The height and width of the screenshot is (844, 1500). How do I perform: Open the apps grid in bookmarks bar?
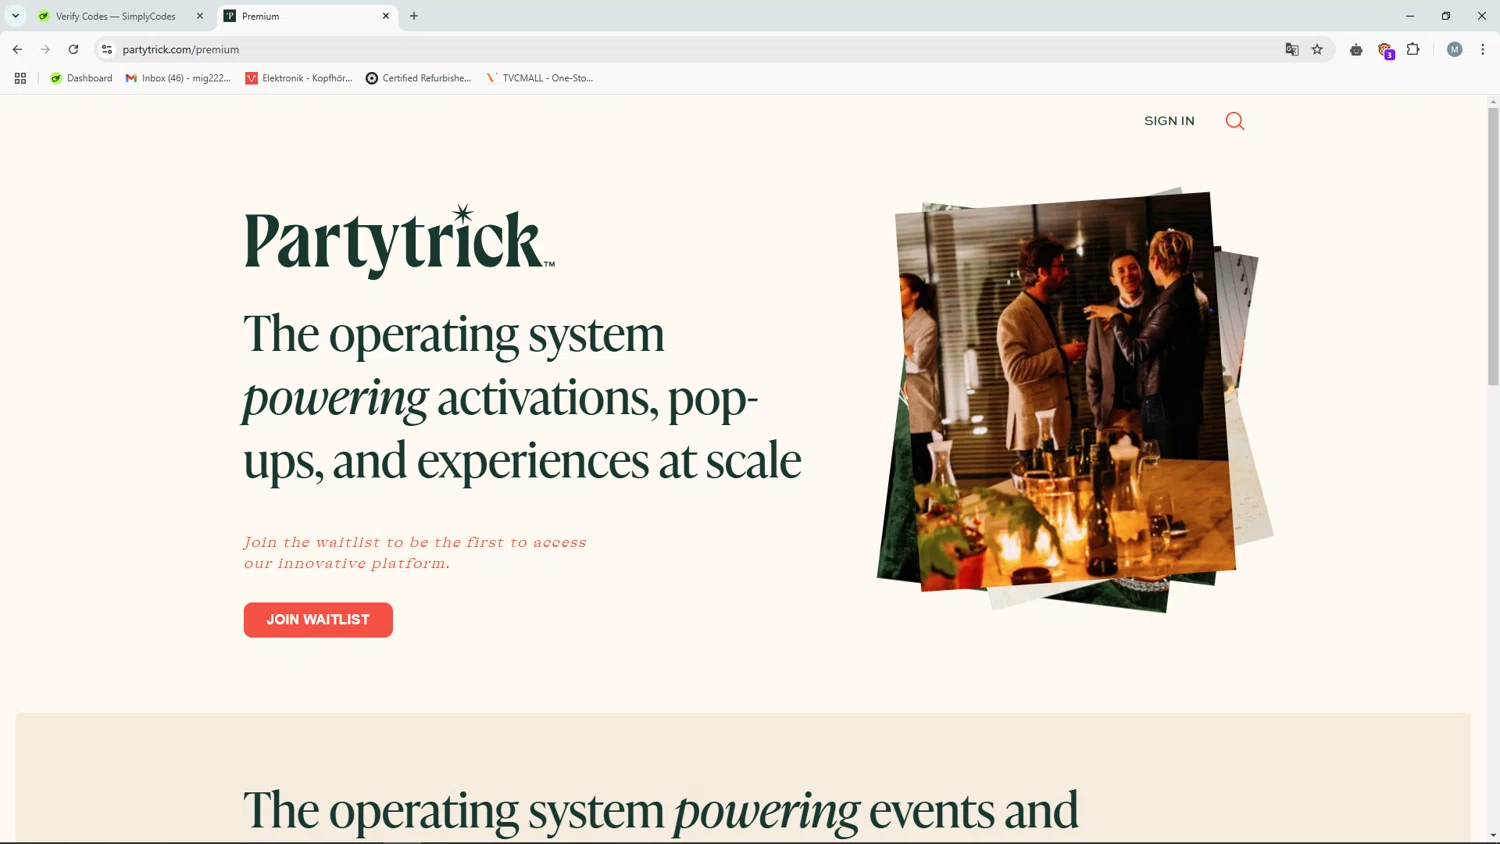pos(20,78)
